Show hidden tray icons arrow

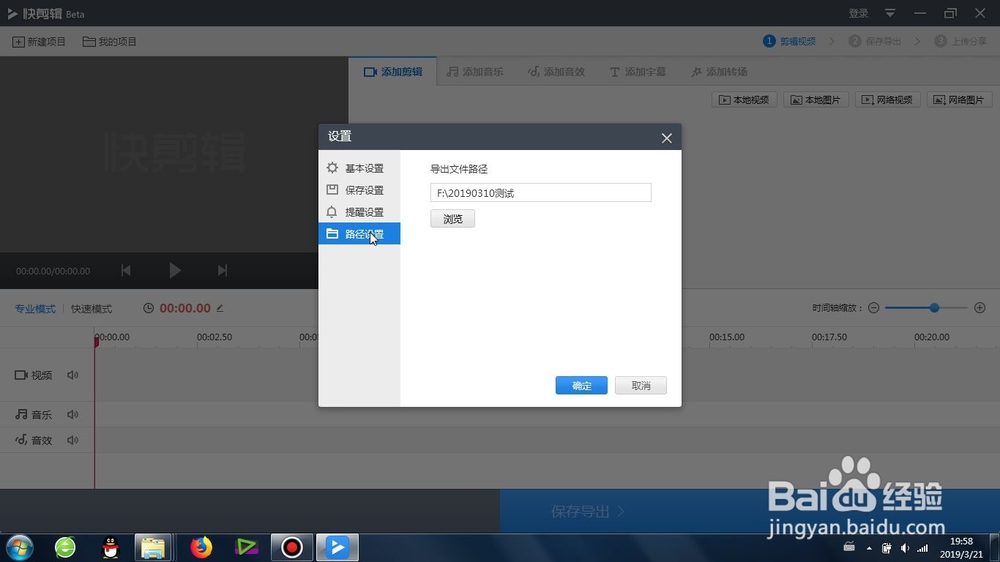point(869,548)
